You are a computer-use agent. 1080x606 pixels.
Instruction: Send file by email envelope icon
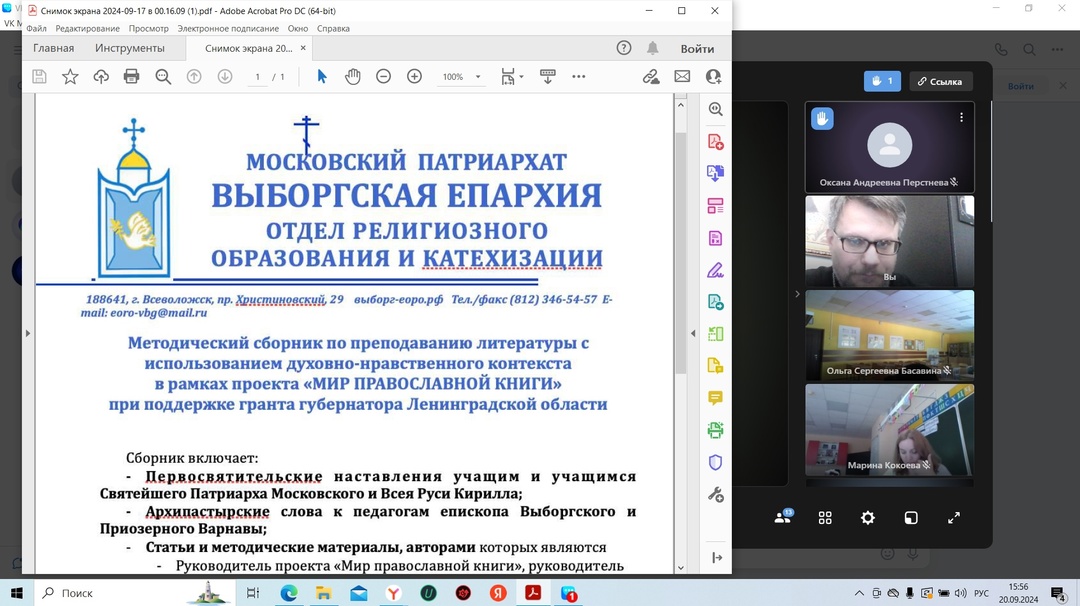(682, 76)
